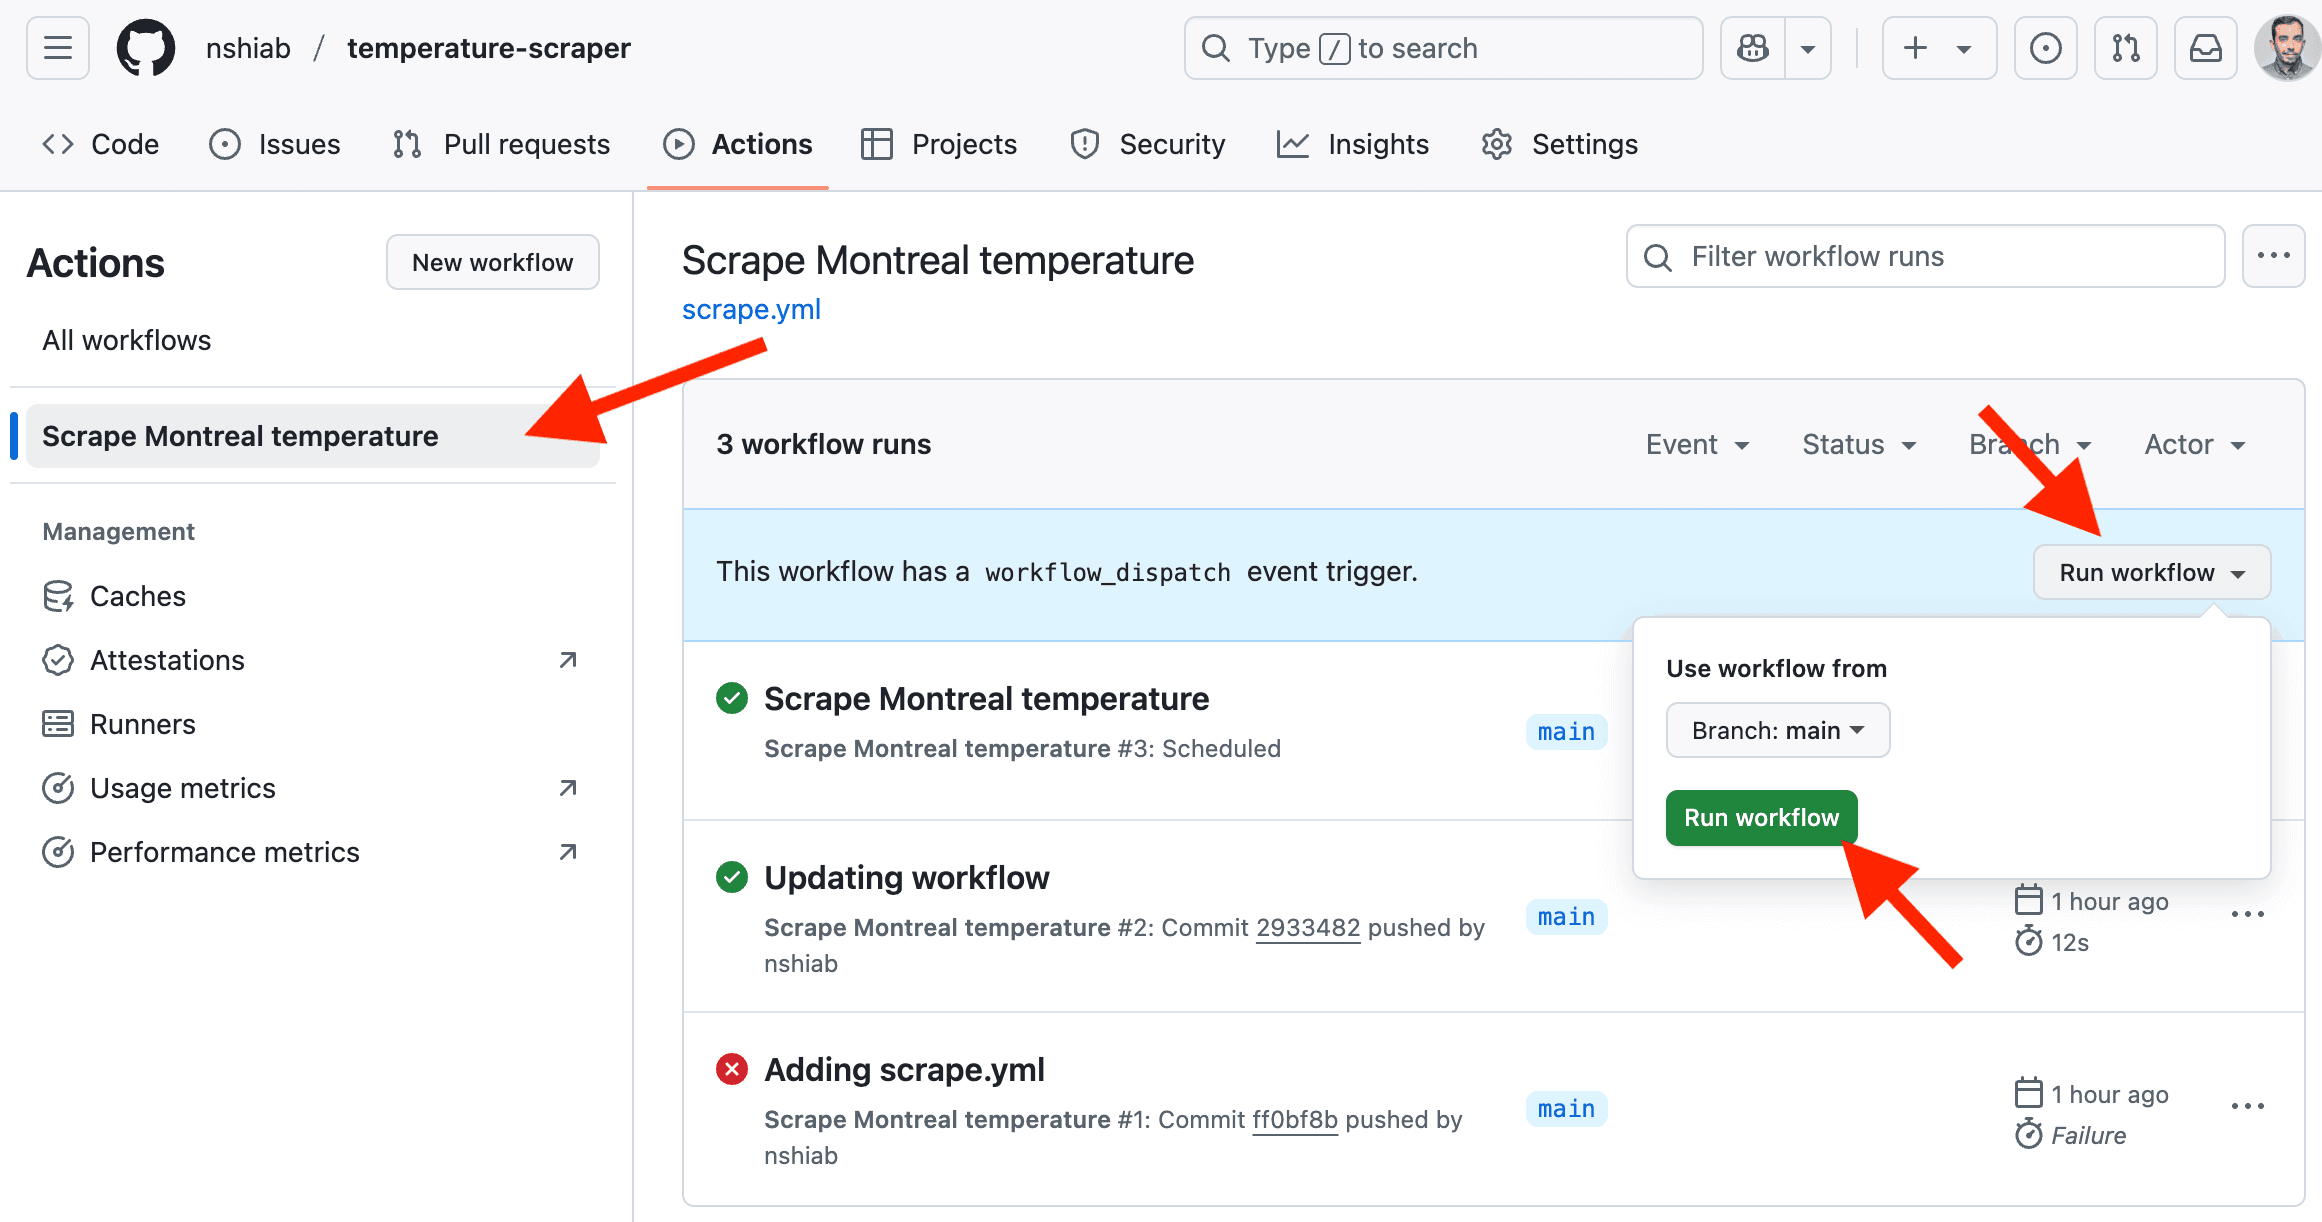Expand the Status filter dropdown

click(1860, 444)
